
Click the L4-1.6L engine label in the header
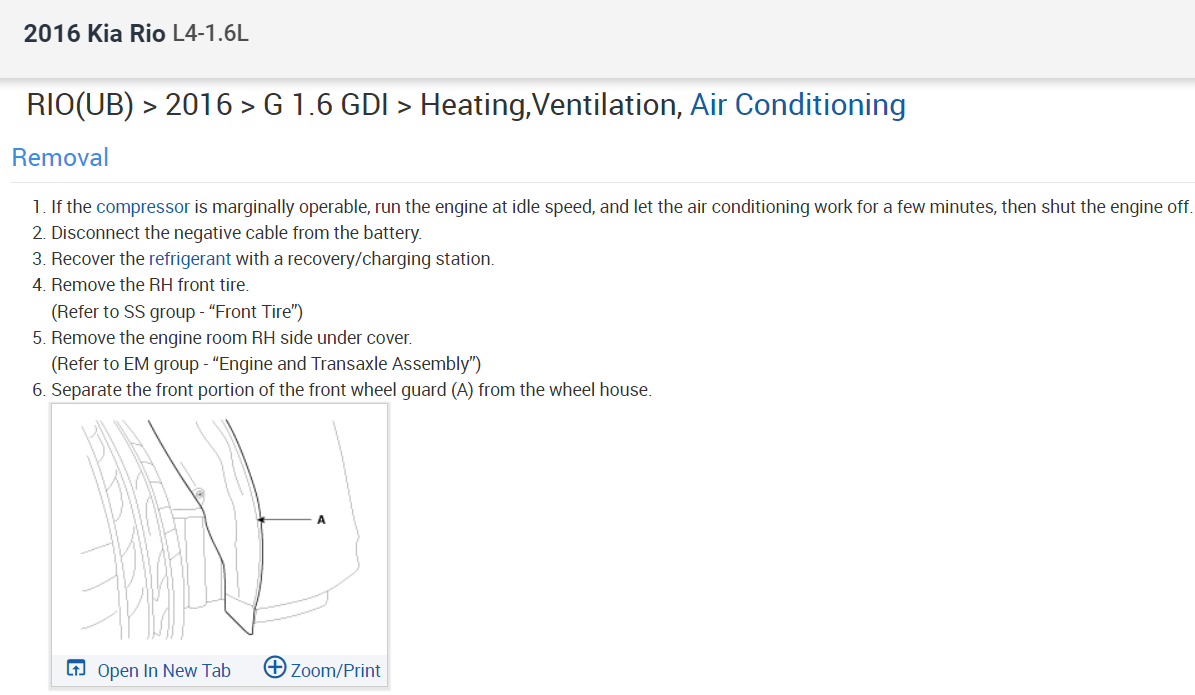click(x=210, y=33)
